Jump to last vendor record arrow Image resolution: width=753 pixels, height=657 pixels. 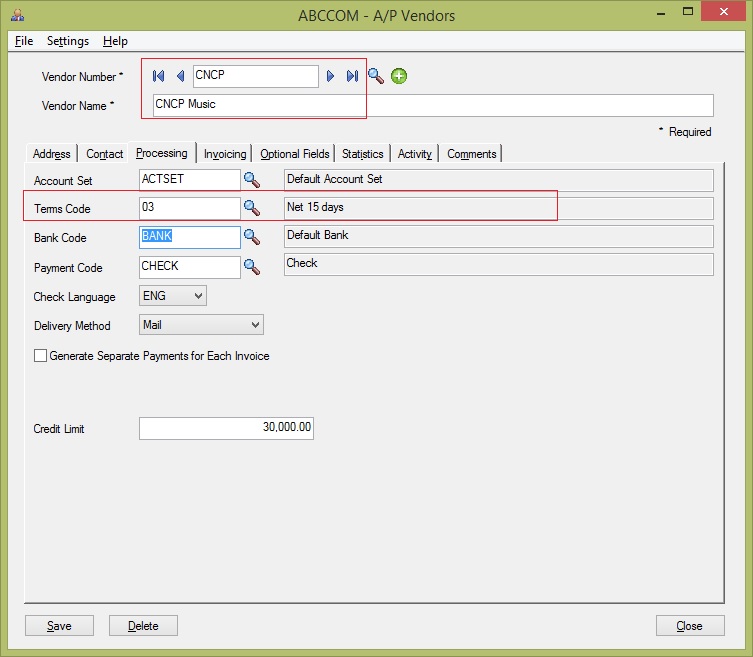point(352,76)
